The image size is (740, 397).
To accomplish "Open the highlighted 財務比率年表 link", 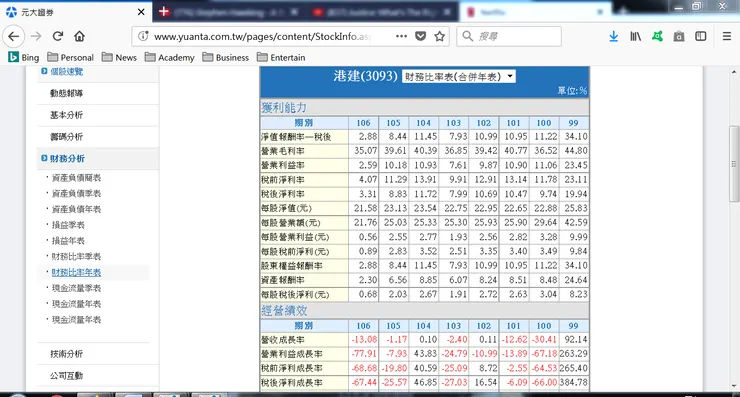I will (76, 272).
